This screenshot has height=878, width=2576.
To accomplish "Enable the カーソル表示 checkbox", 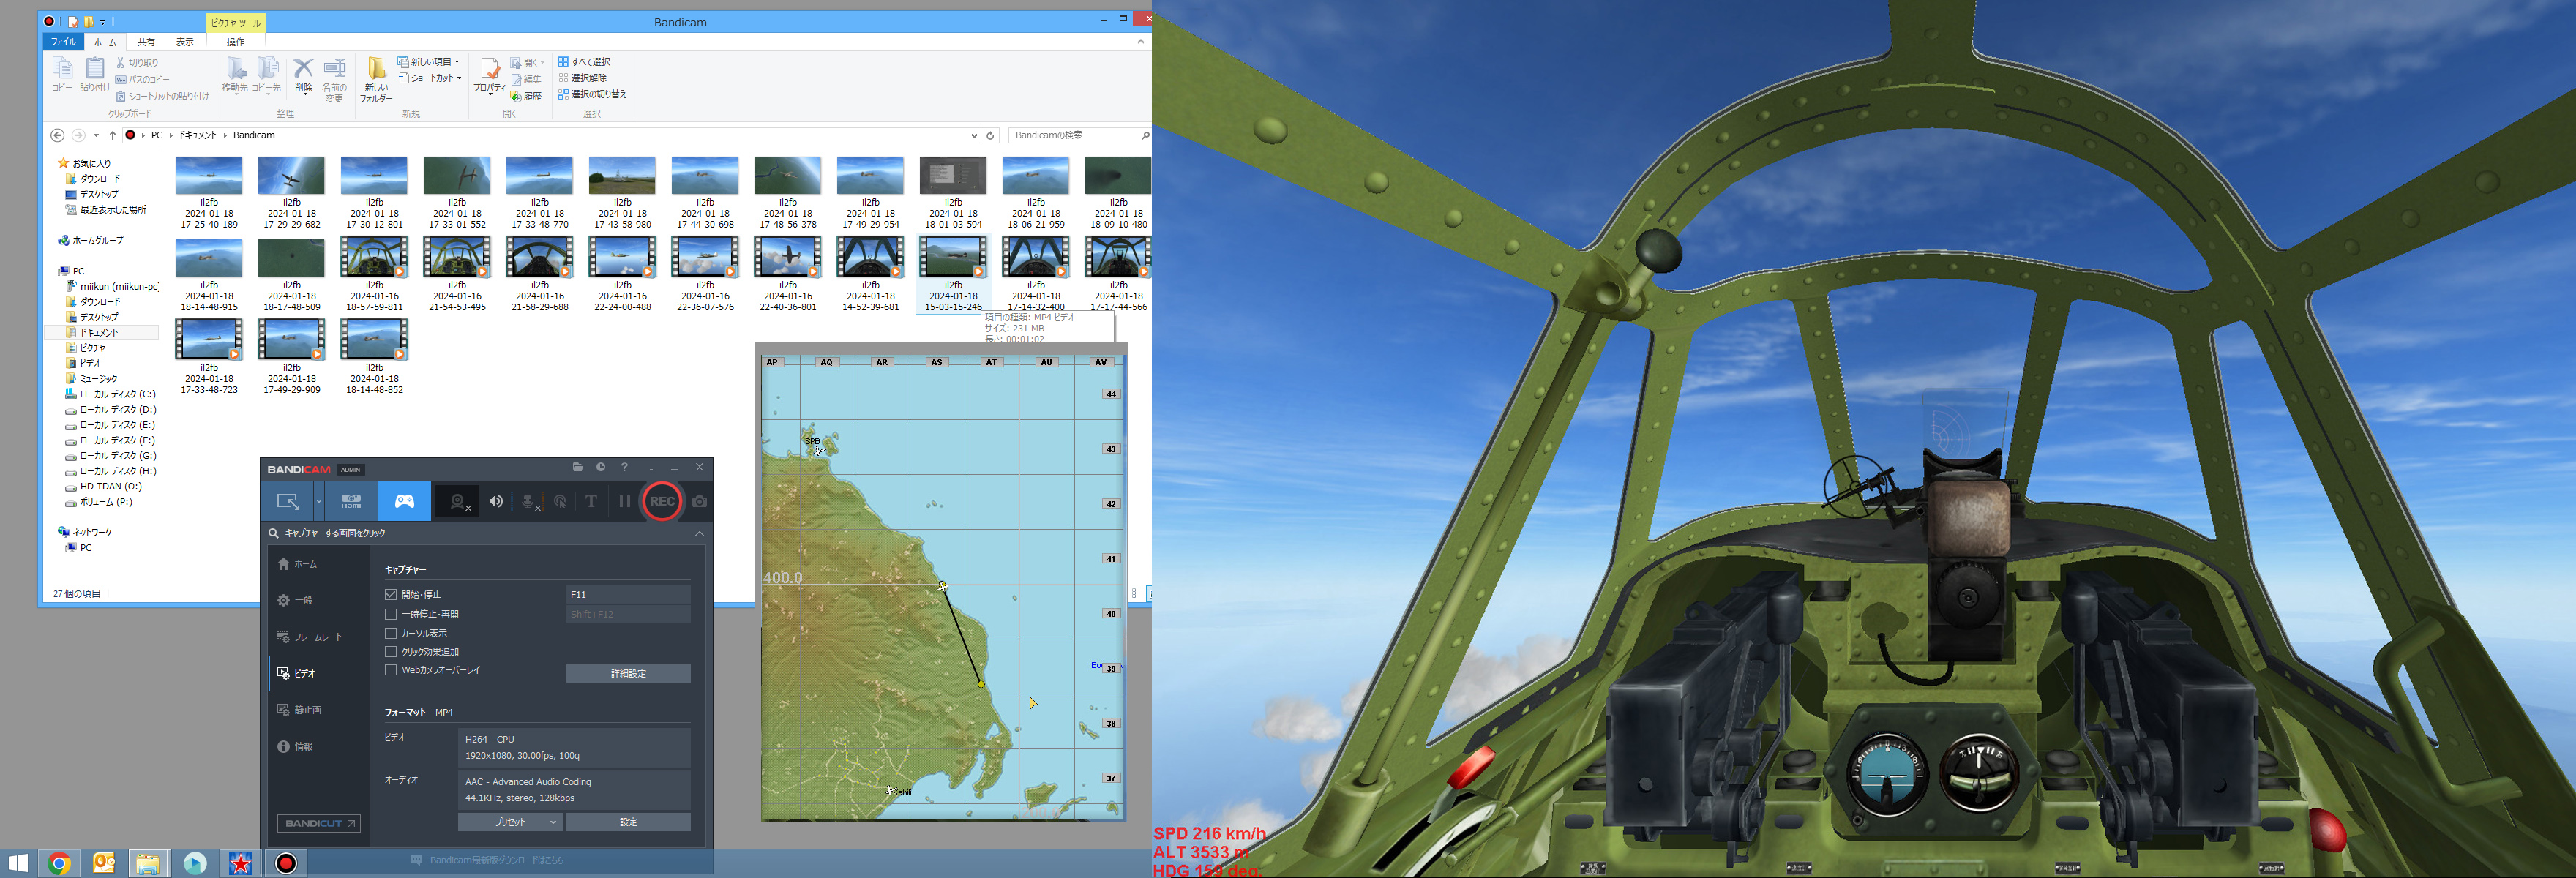I will [x=391, y=633].
